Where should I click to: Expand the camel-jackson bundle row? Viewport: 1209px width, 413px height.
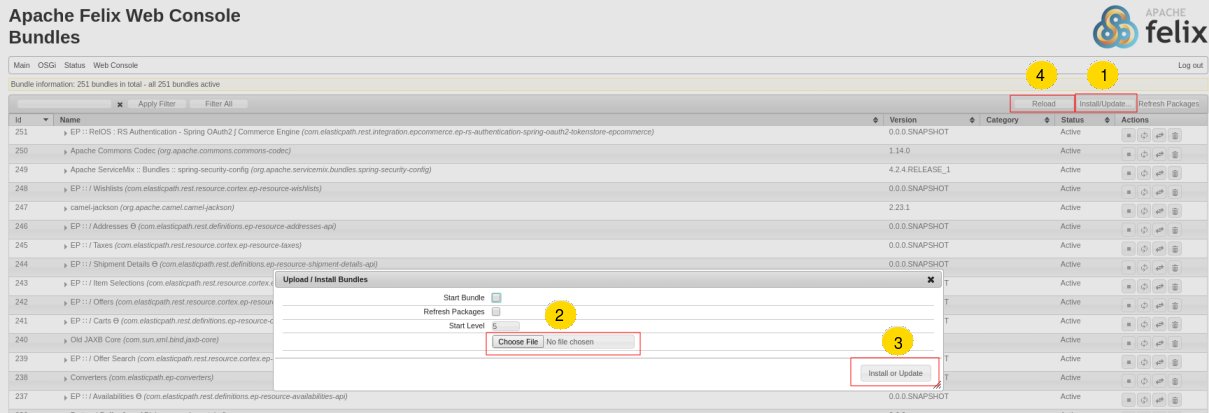64,208
